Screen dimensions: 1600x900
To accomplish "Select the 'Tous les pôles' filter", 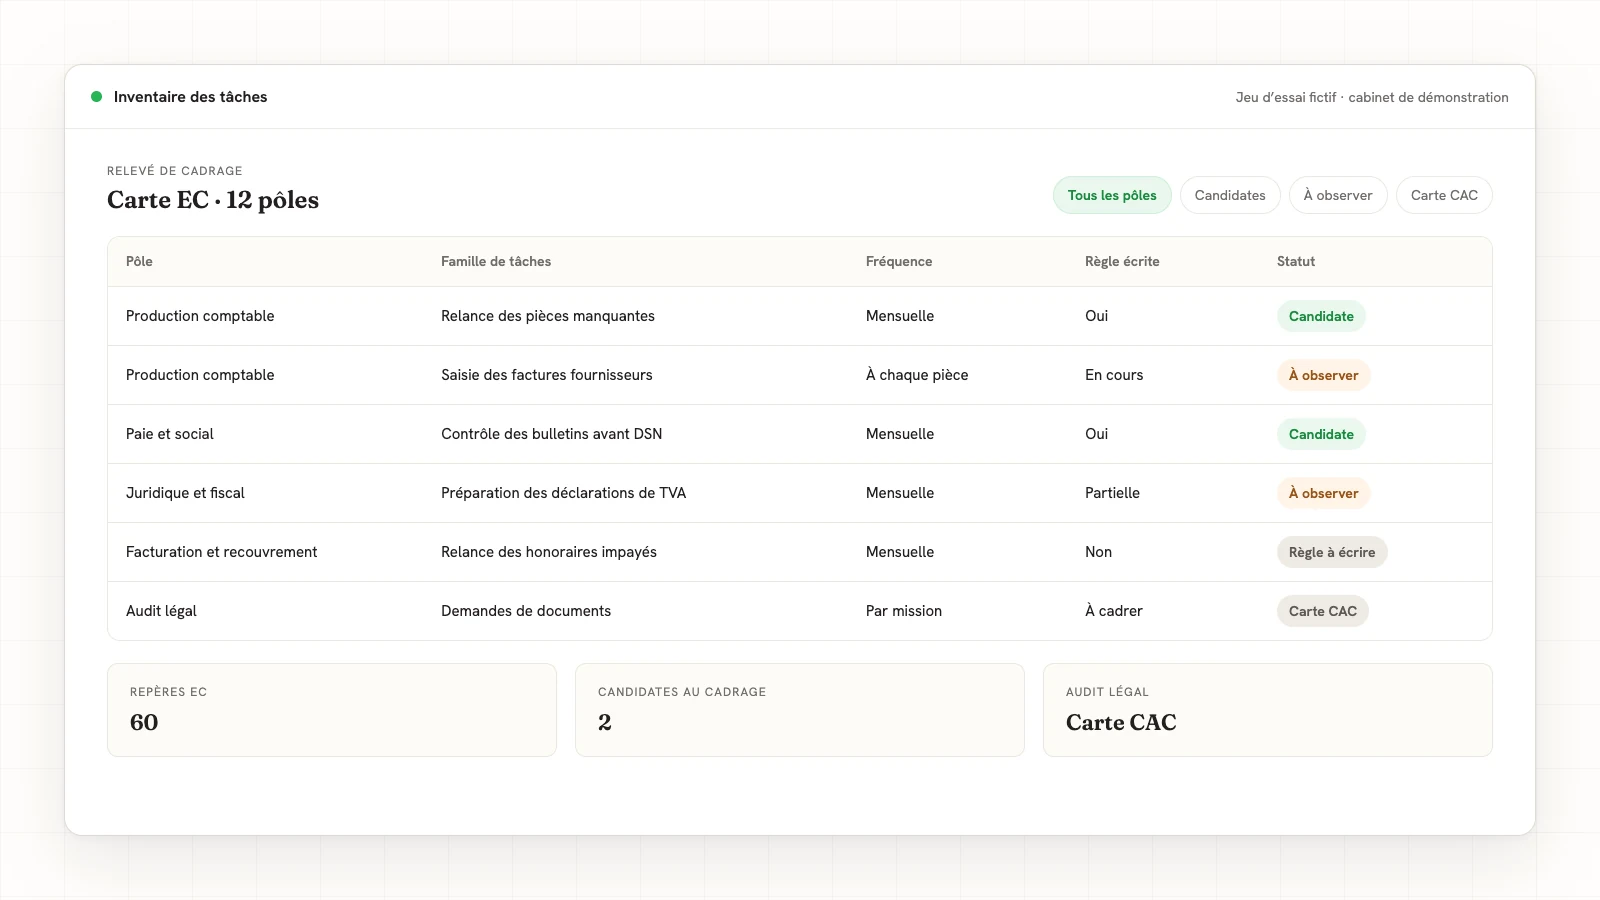I will click(x=1112, y=195).
